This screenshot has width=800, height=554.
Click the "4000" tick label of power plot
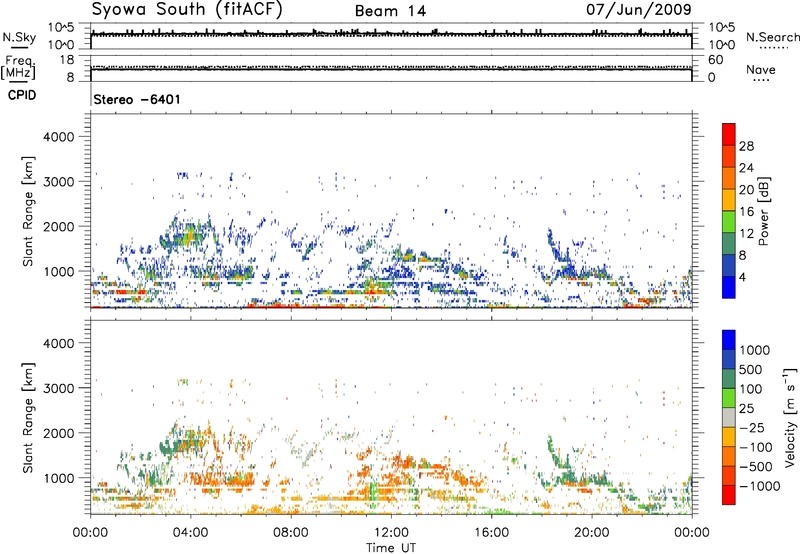coord(59,137)
